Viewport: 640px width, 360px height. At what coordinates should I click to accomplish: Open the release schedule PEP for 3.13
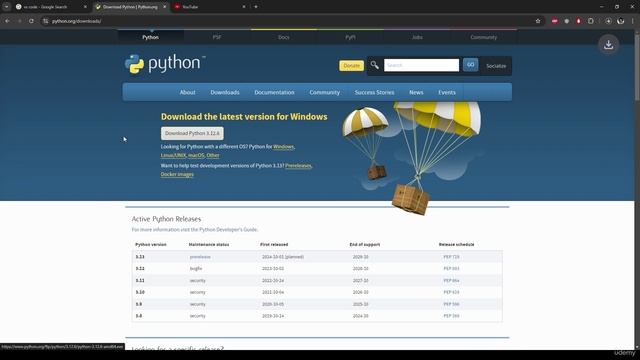point(451,257)
